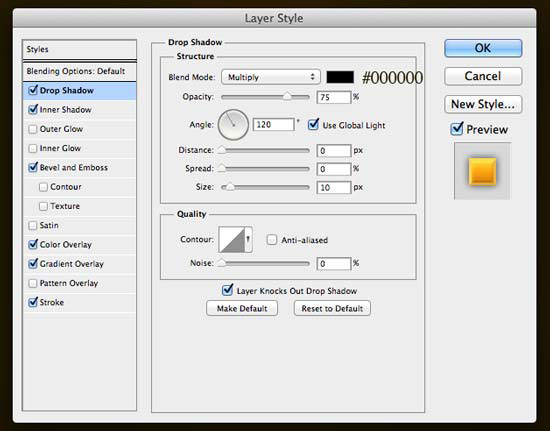Uncheck the Inner Shadow checkbox
Image resolution: width=550 pixels, height=431 pixels.
(33, 109)
